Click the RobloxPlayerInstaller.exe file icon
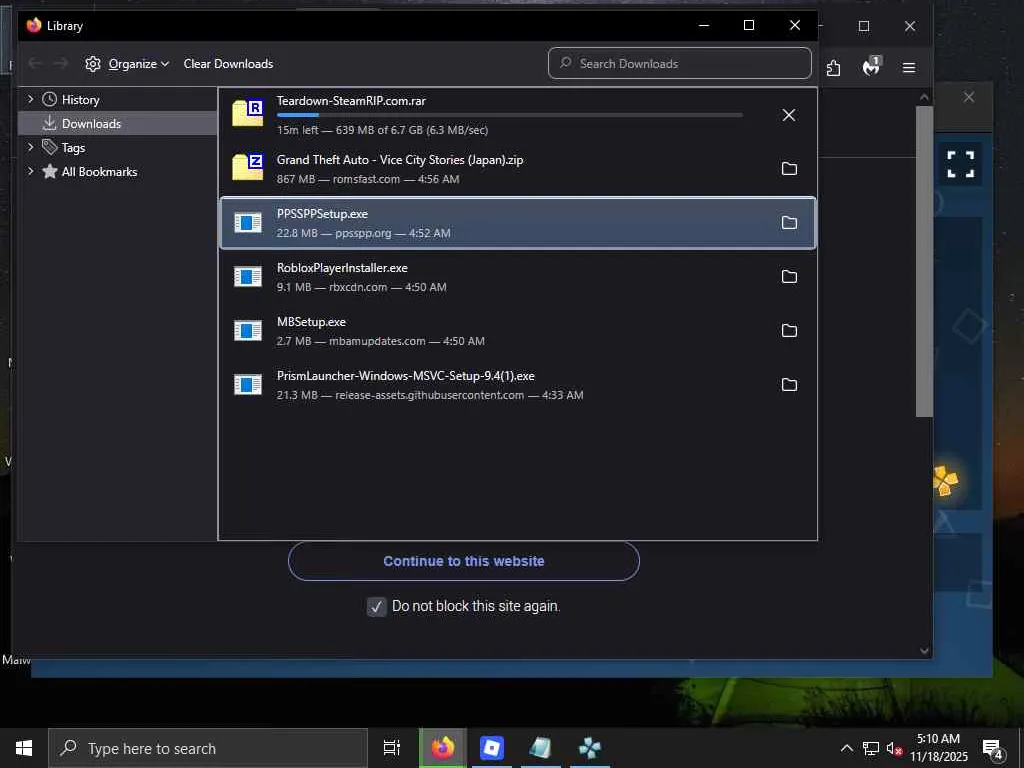This screenshot has height=768, width=1024. [248, 276]
